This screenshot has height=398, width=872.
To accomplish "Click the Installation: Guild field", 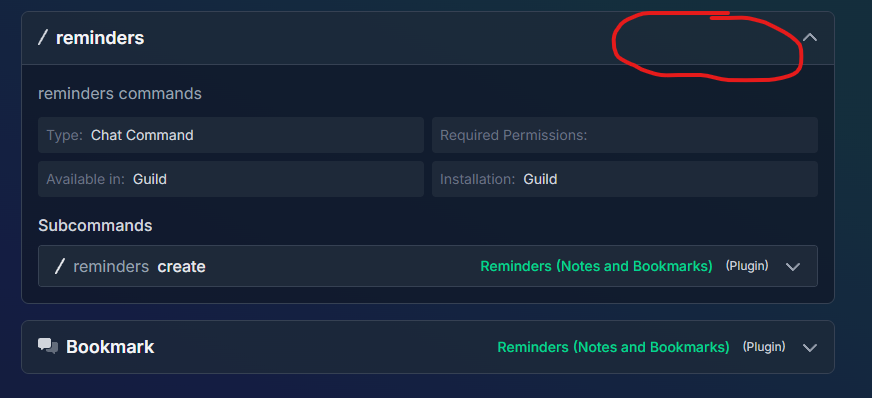I will tap(625, 179).
